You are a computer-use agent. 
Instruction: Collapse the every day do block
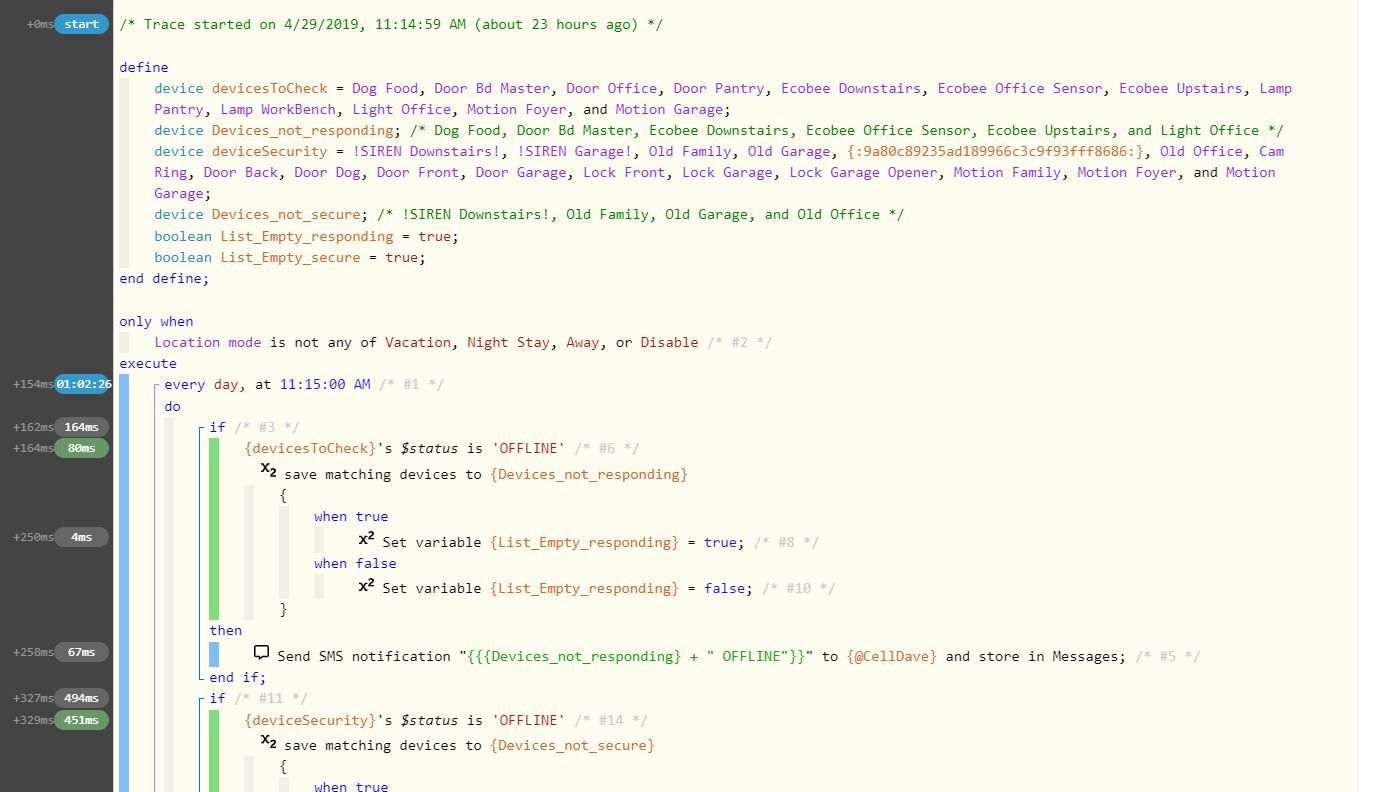(156, 384)
